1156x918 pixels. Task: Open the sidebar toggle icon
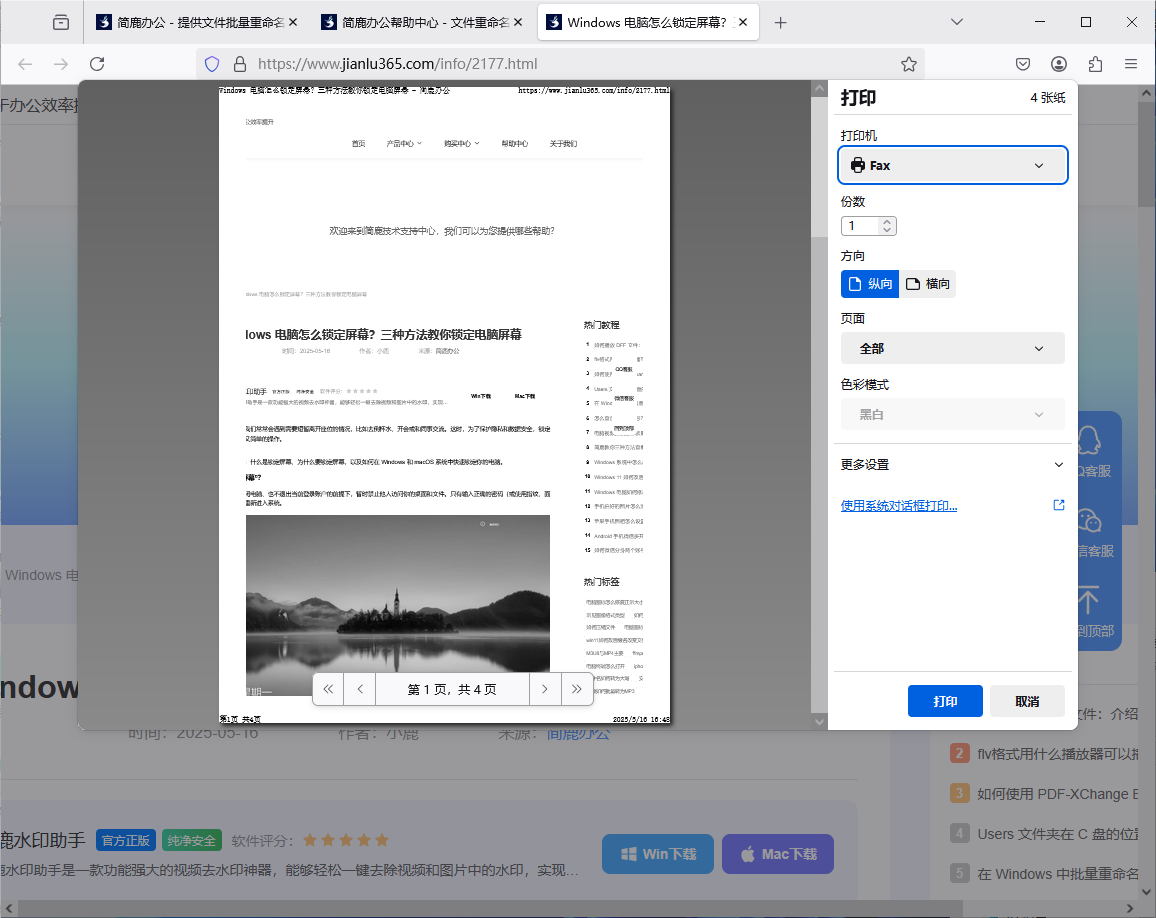coord(60,21)
